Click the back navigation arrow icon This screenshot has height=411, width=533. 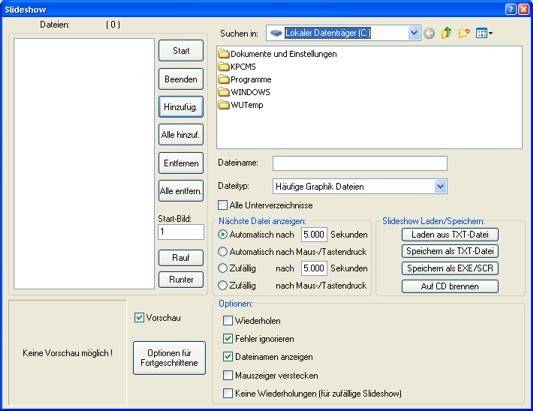pos(429,33)
